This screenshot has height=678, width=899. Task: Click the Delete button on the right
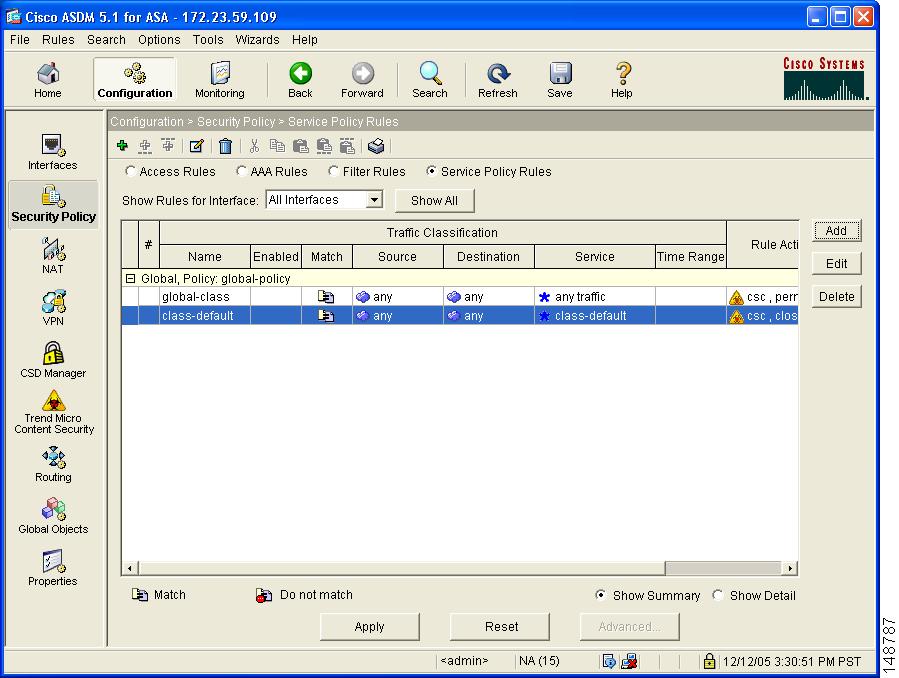pos(837,296)
